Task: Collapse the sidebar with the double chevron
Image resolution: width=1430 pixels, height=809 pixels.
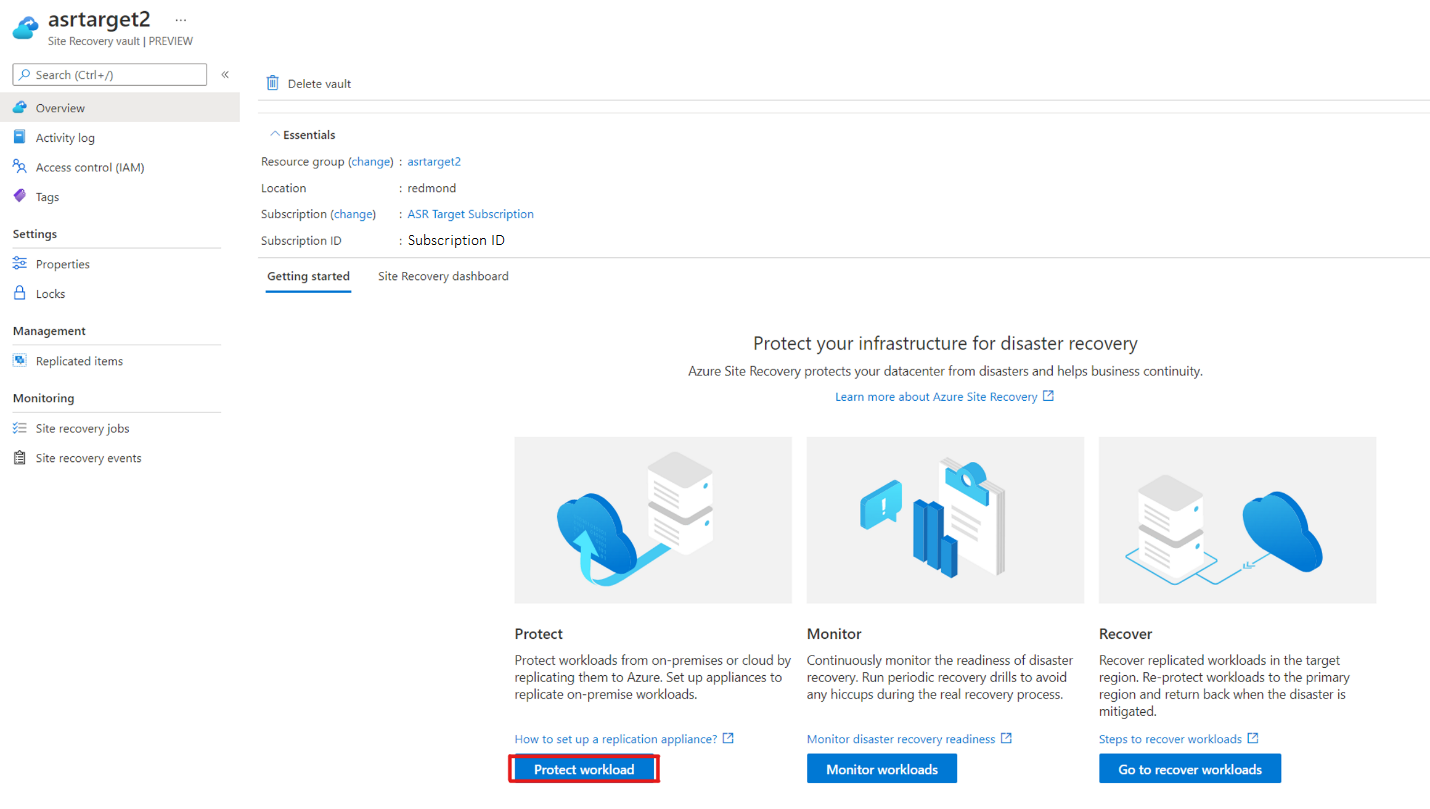Action: tap(225, 74)
